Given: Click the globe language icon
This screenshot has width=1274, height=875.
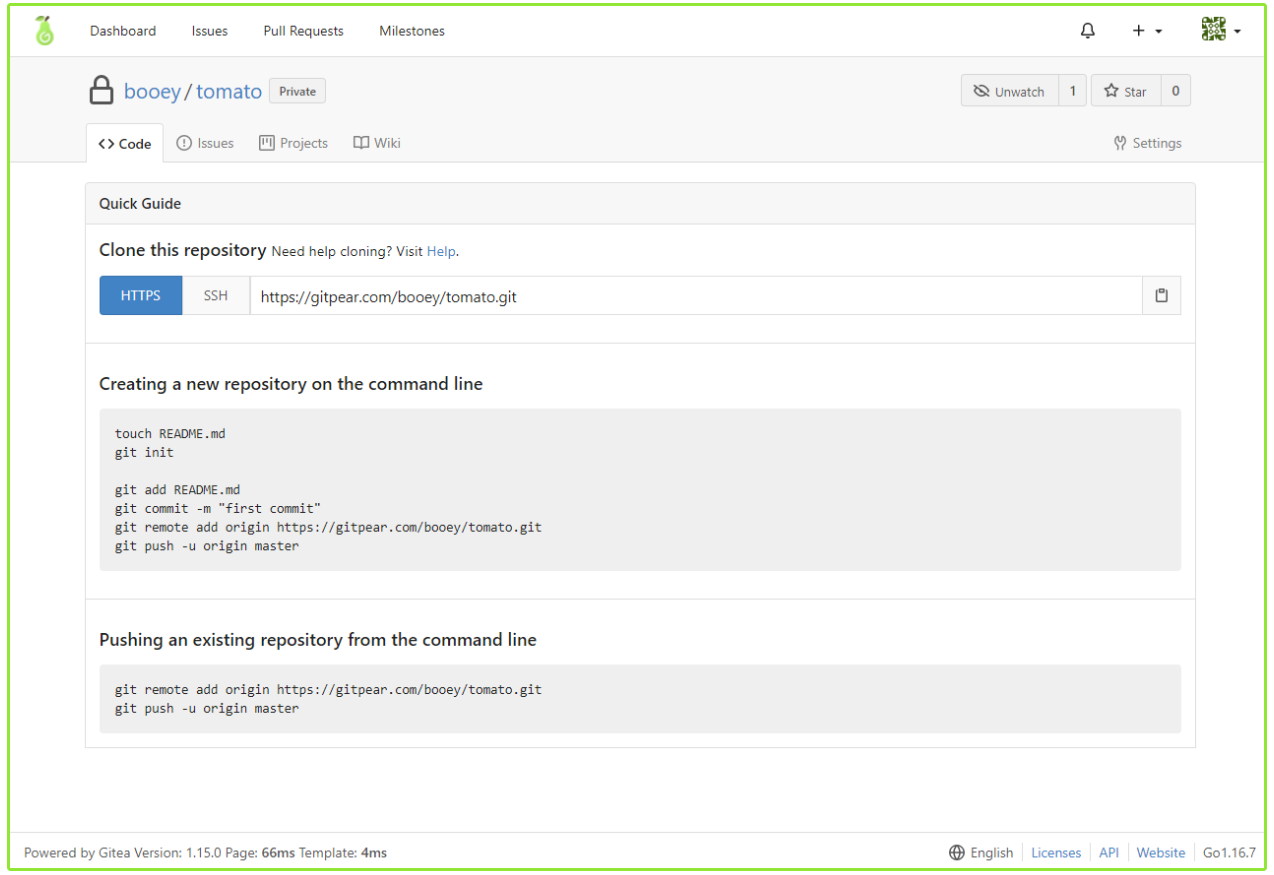Looking at the screenshot, I should point(957,853).
